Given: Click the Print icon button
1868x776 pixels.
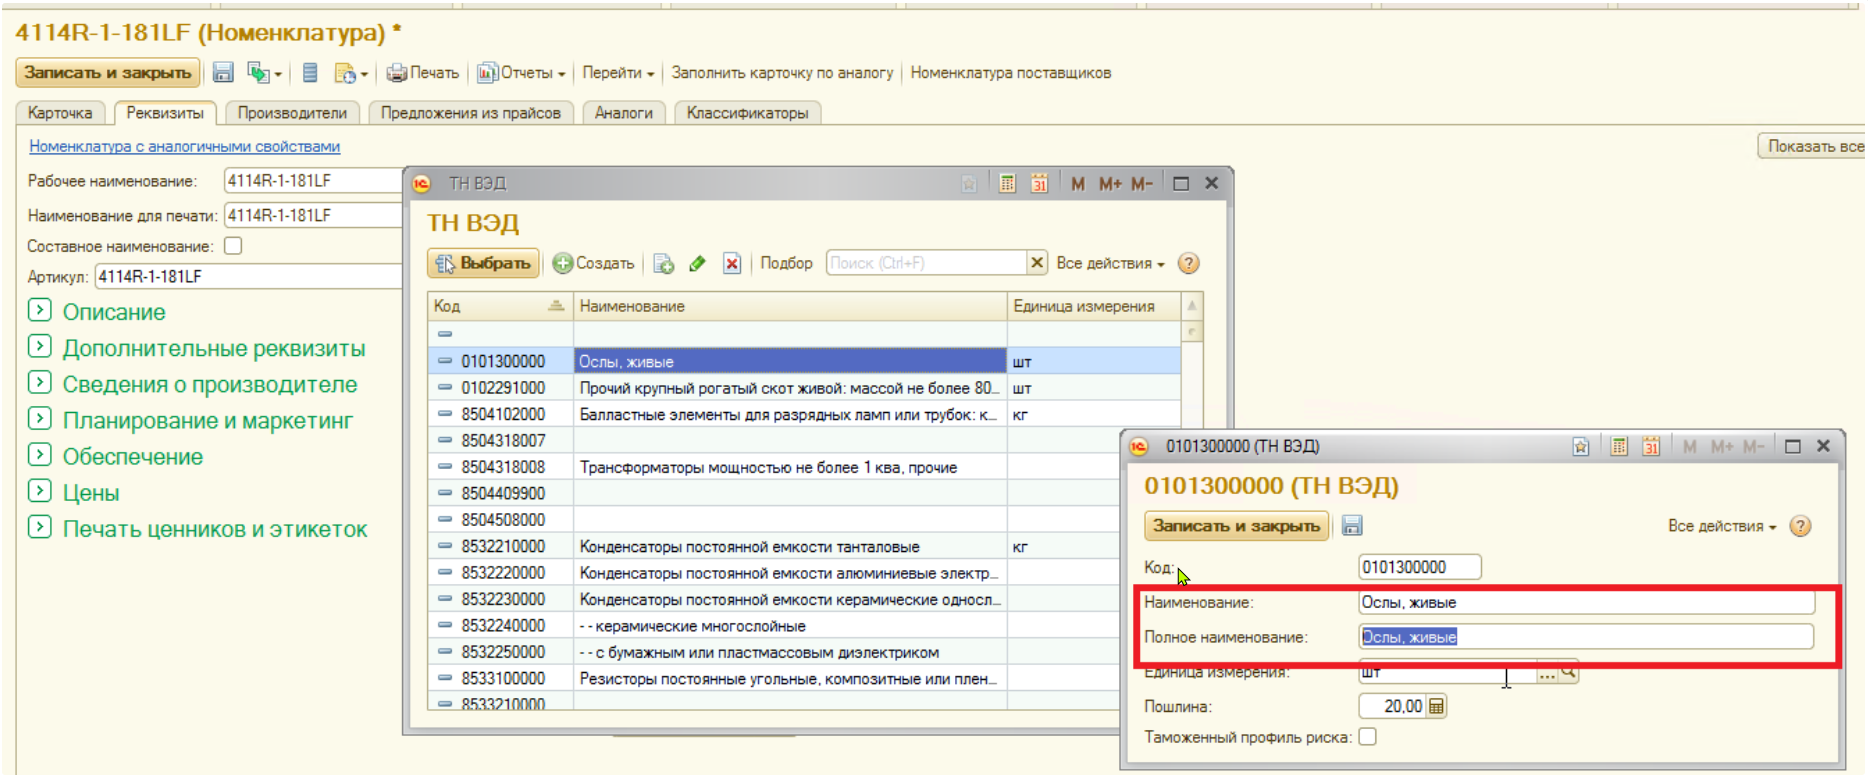Looking at the screenshot, I should [x=422, y=73].
